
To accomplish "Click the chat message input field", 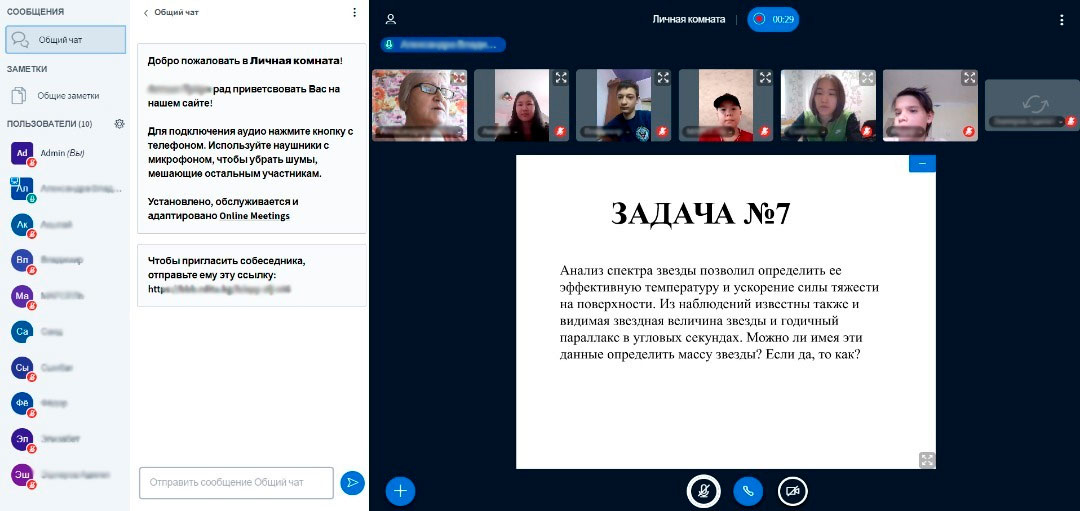I will click(x=236, y=482).
